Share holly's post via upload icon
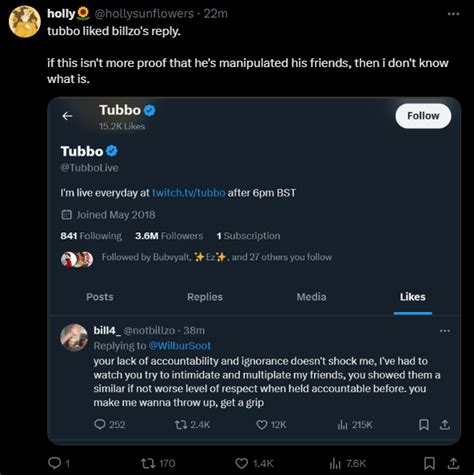Viewport: 474px width, 475px height. (453, 463)
